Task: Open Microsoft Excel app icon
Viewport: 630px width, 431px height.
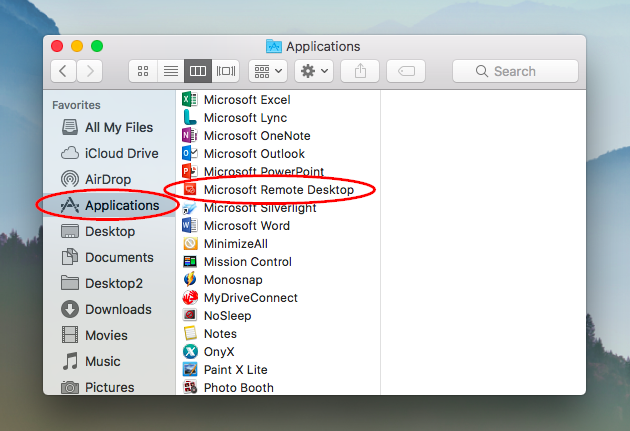Action: pyautogui.click(x=190, y=99)
